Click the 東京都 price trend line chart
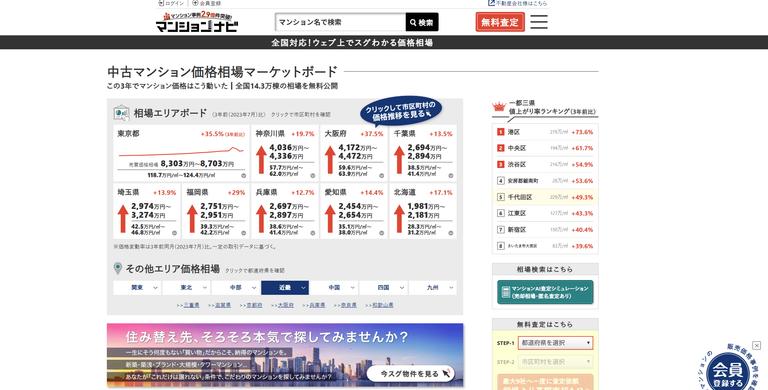 [x=181, y=151]
